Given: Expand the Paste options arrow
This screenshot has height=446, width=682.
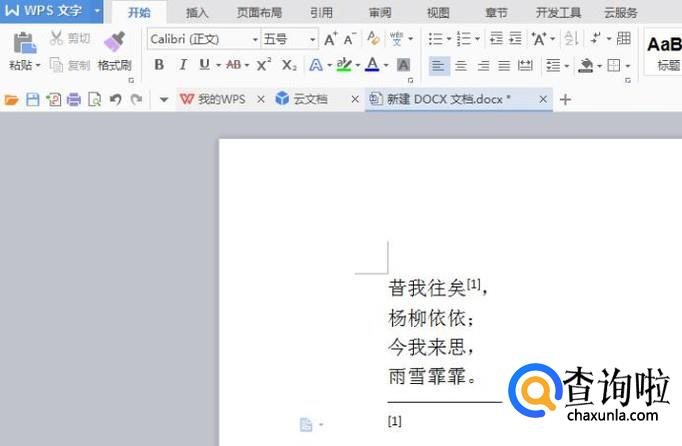Looking at the screenshot, I should click(38, 65).
